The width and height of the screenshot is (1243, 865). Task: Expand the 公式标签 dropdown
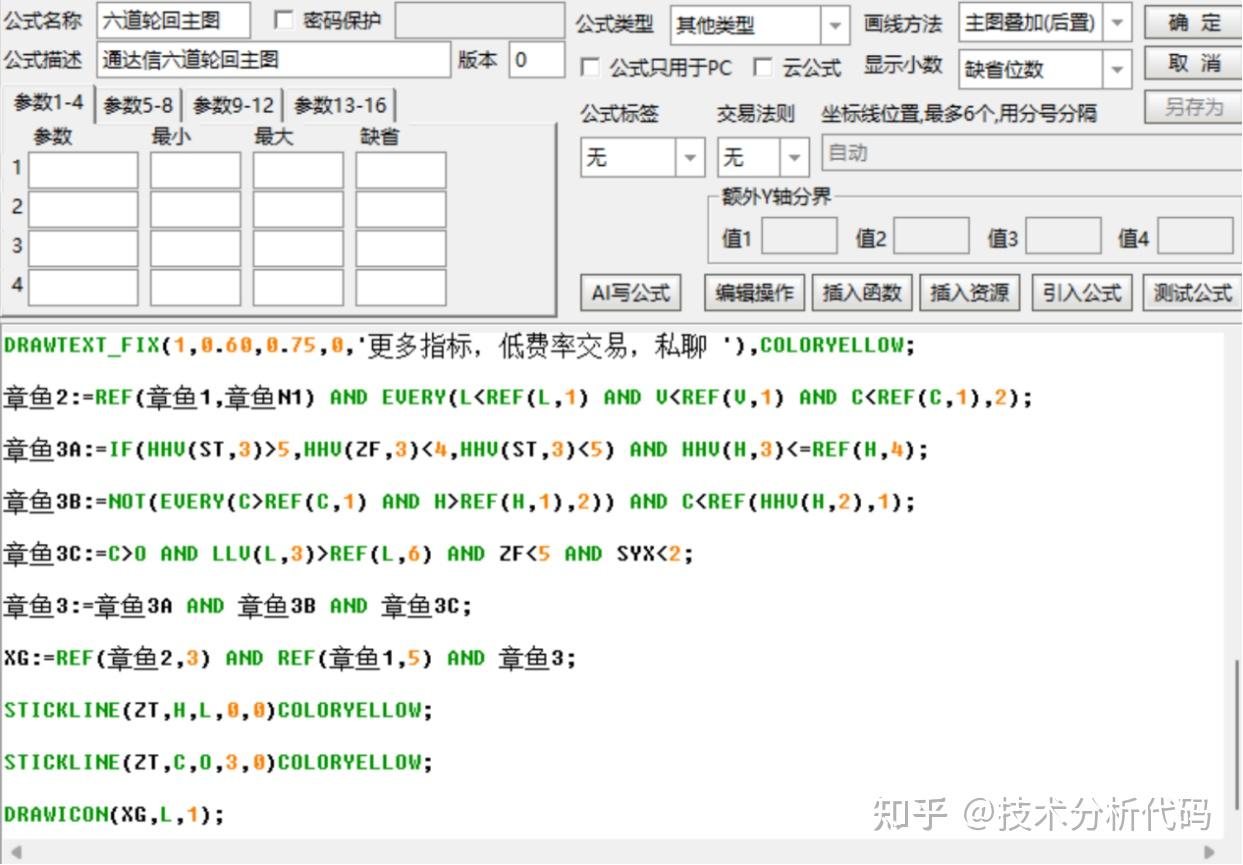690,157
